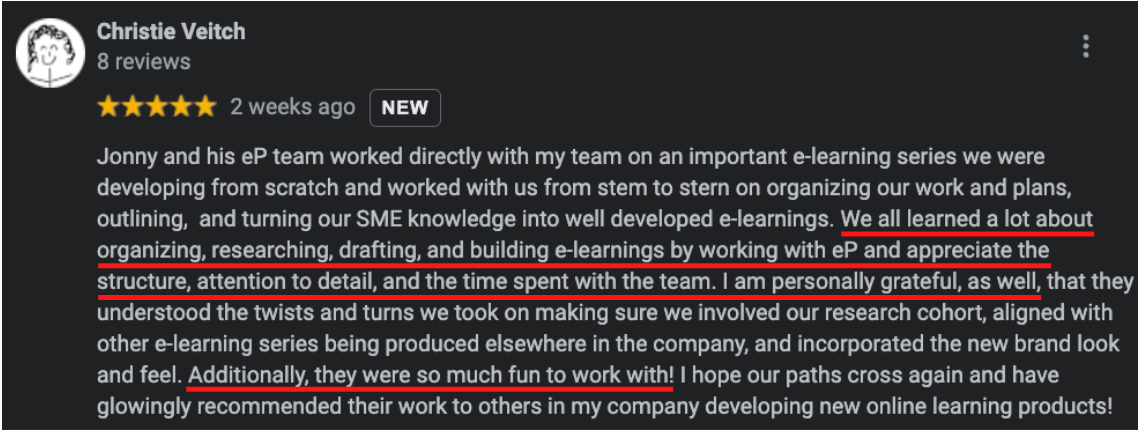Image resolution: width=1138 pixels, height=431 pixels.
Task: Click the fifth rating star
Action: click(203, 106)
